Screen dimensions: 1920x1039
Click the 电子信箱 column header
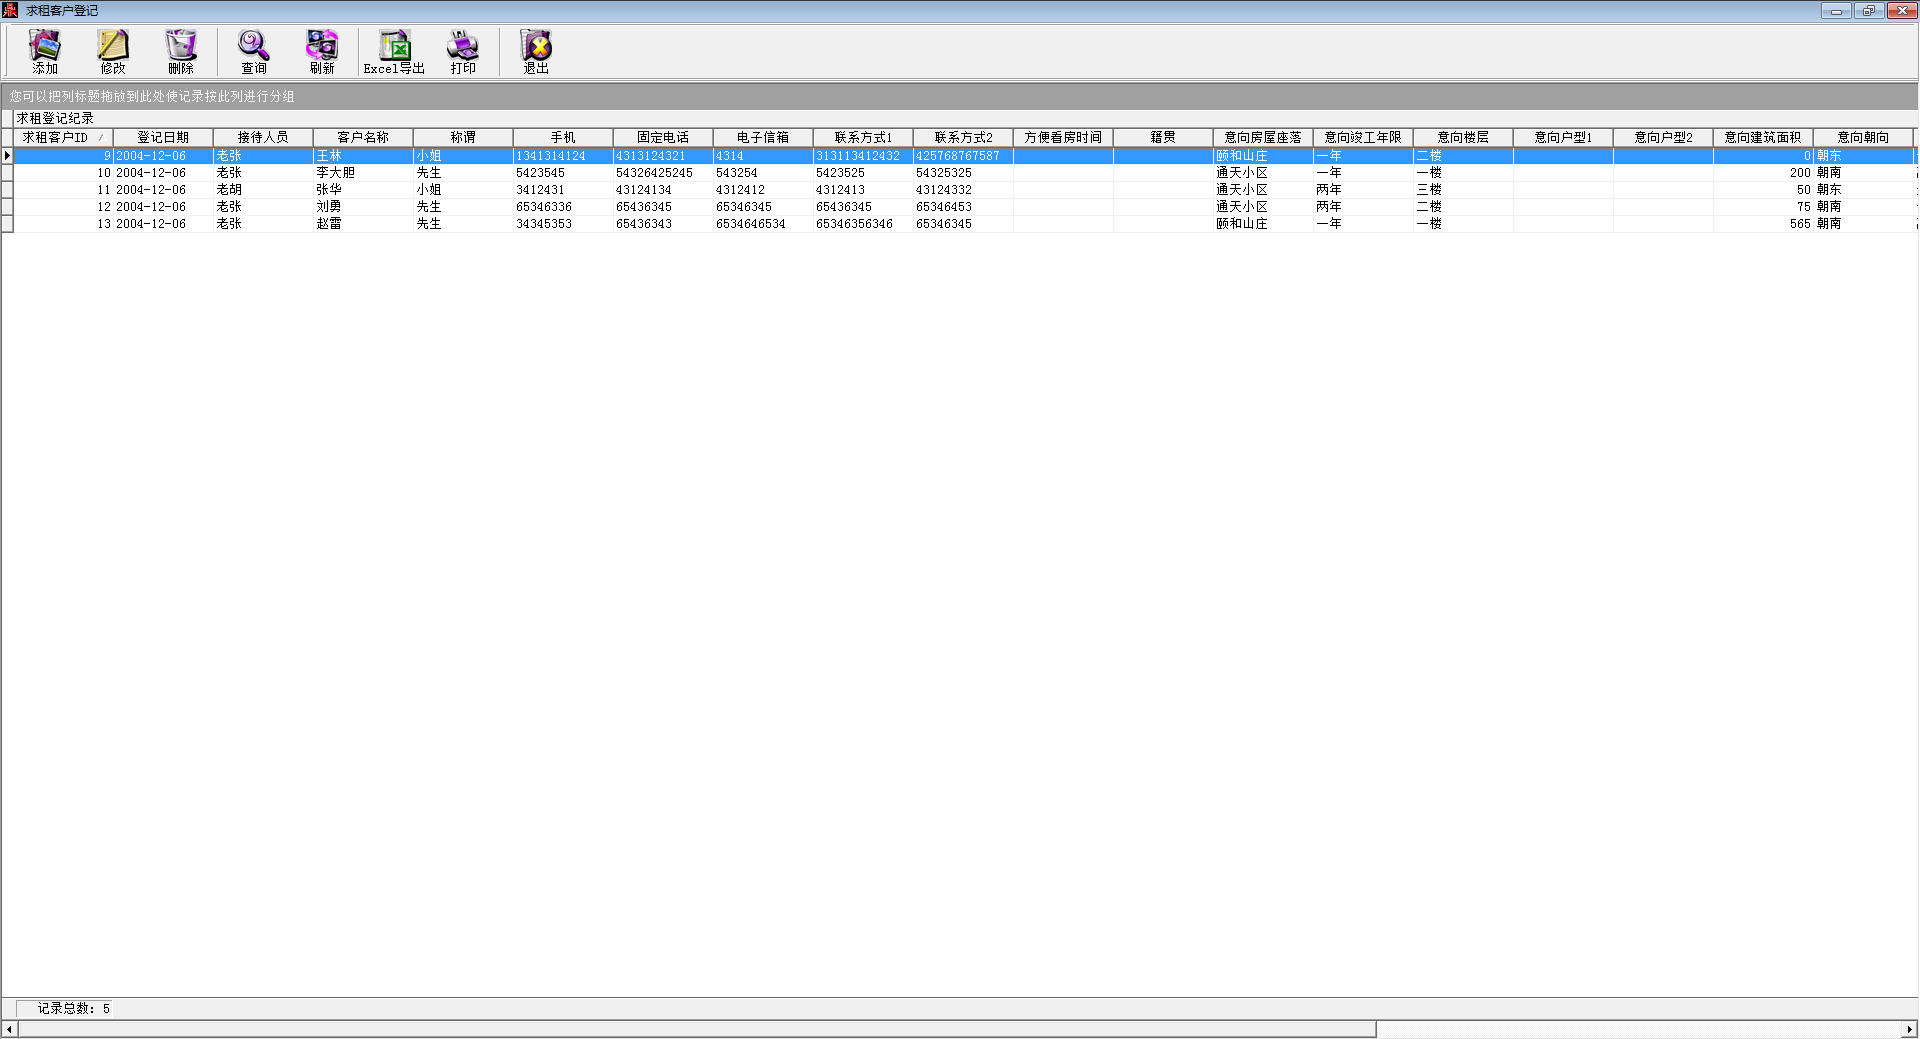click(763, 137)
